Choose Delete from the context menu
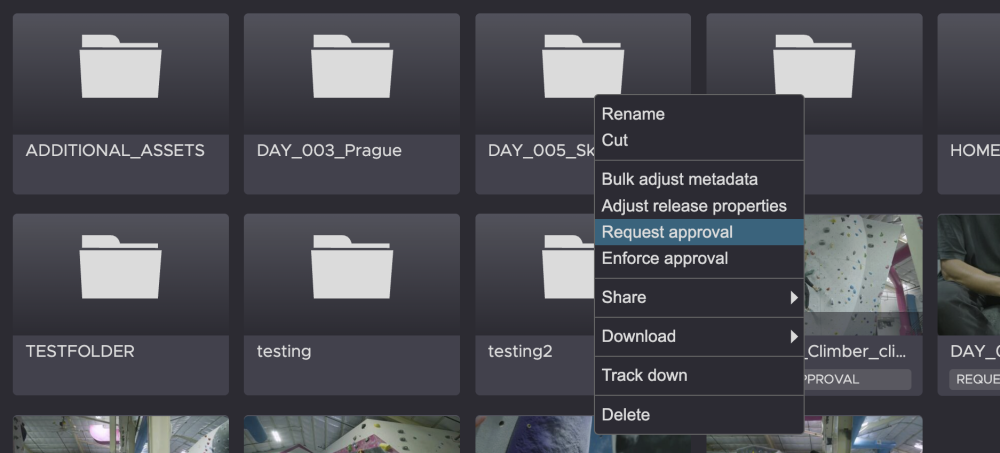The image size is (1000, 453). [625, 414]
